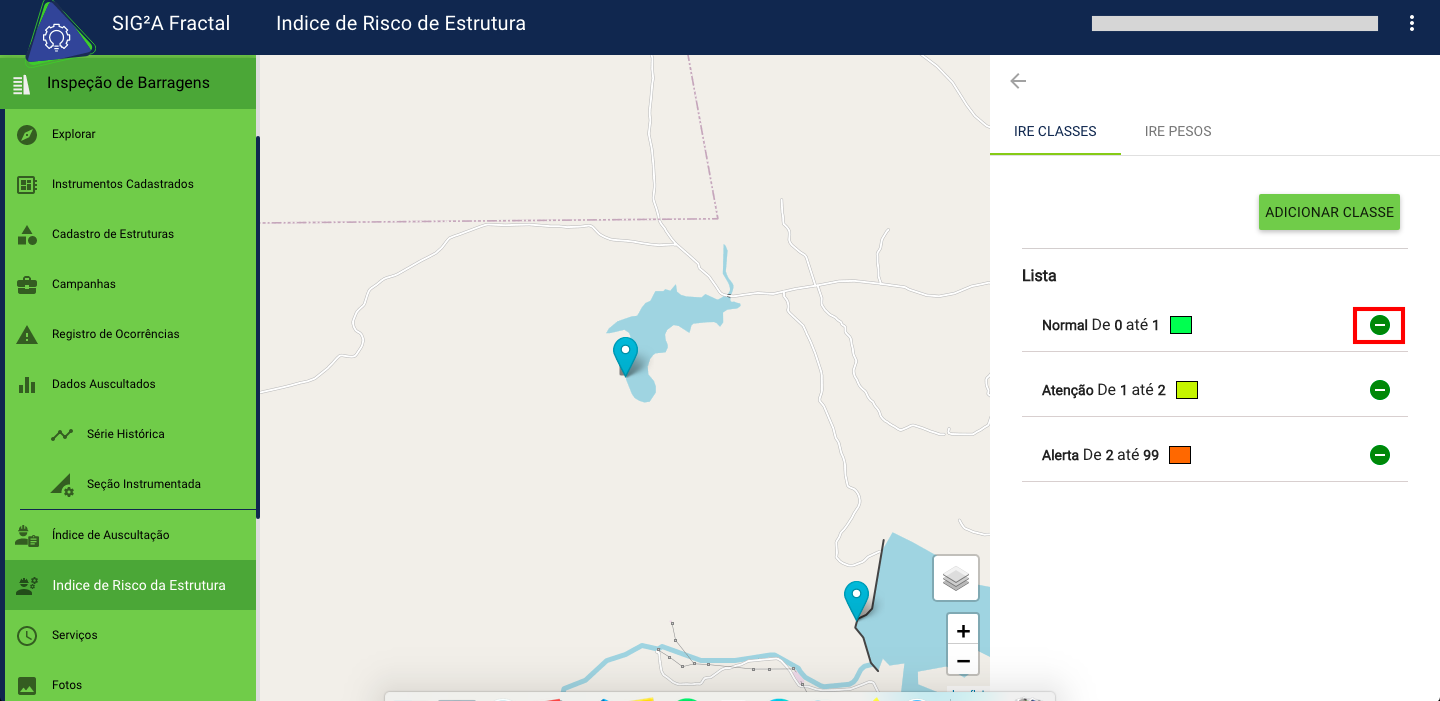
Task: Click the gray user name bar in header
Action: (1235, 23)
